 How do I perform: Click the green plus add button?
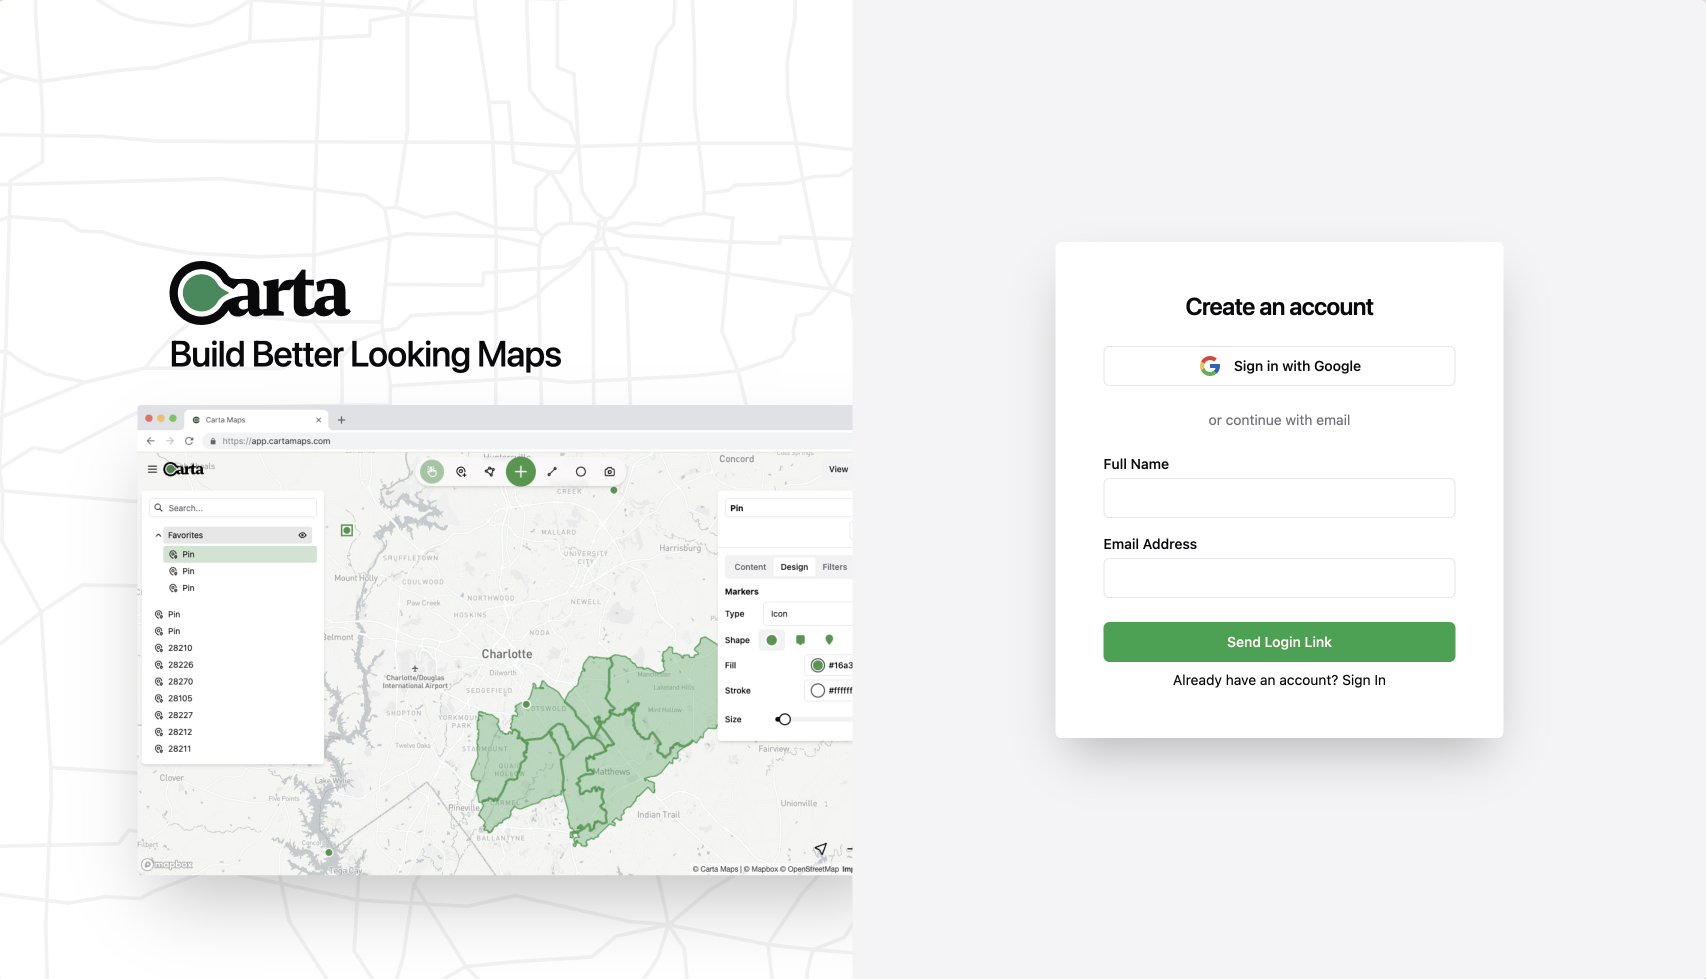(x=521, y=472)
